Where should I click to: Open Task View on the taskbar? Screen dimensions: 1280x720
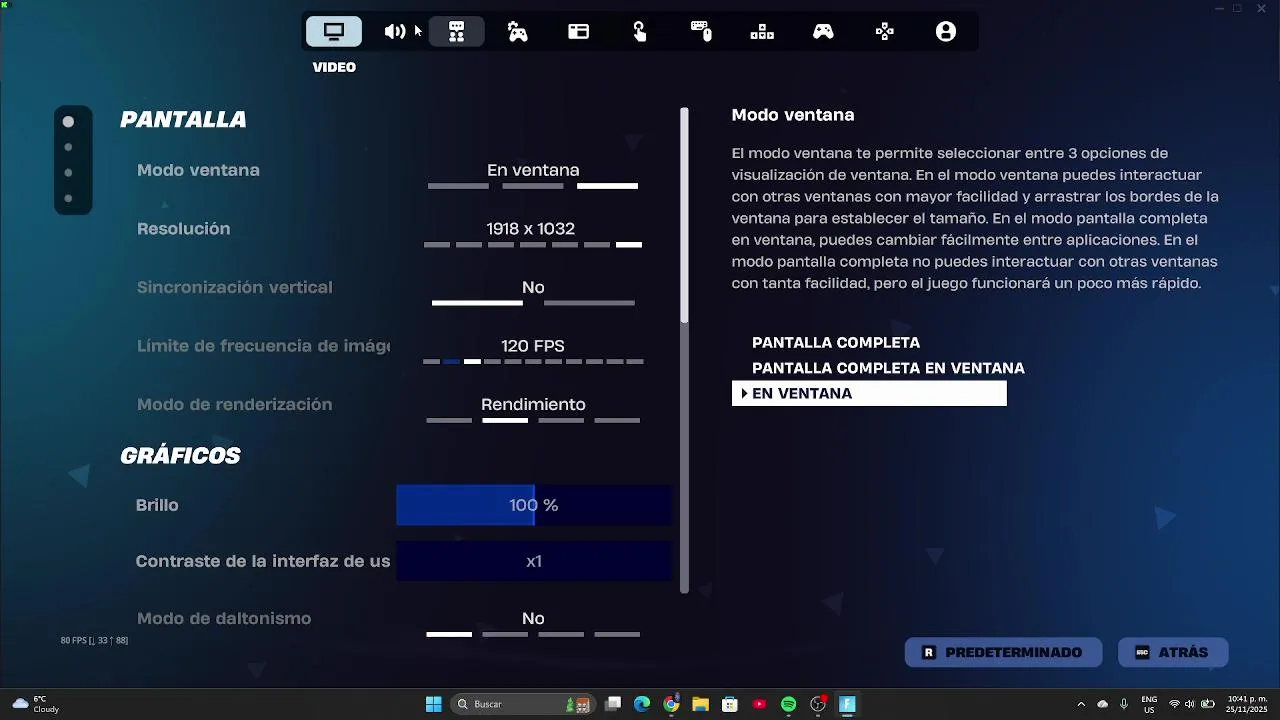click(613, 704)
